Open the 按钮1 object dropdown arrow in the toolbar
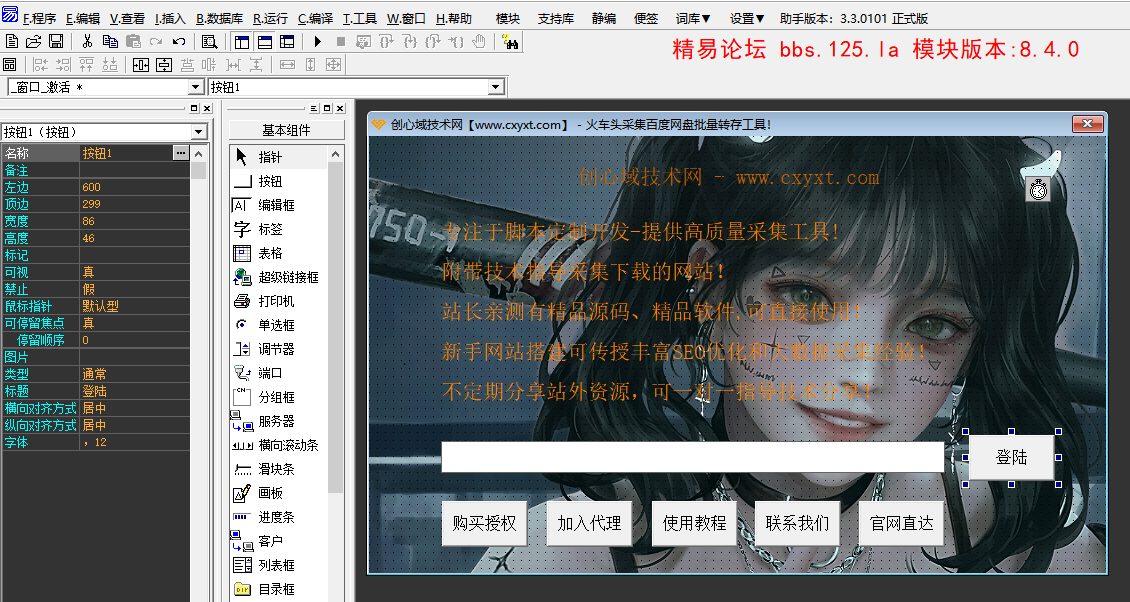Image resolution: width=1130 pixels, height=602 pixels. pyautogui.click(x=495, y=87)
